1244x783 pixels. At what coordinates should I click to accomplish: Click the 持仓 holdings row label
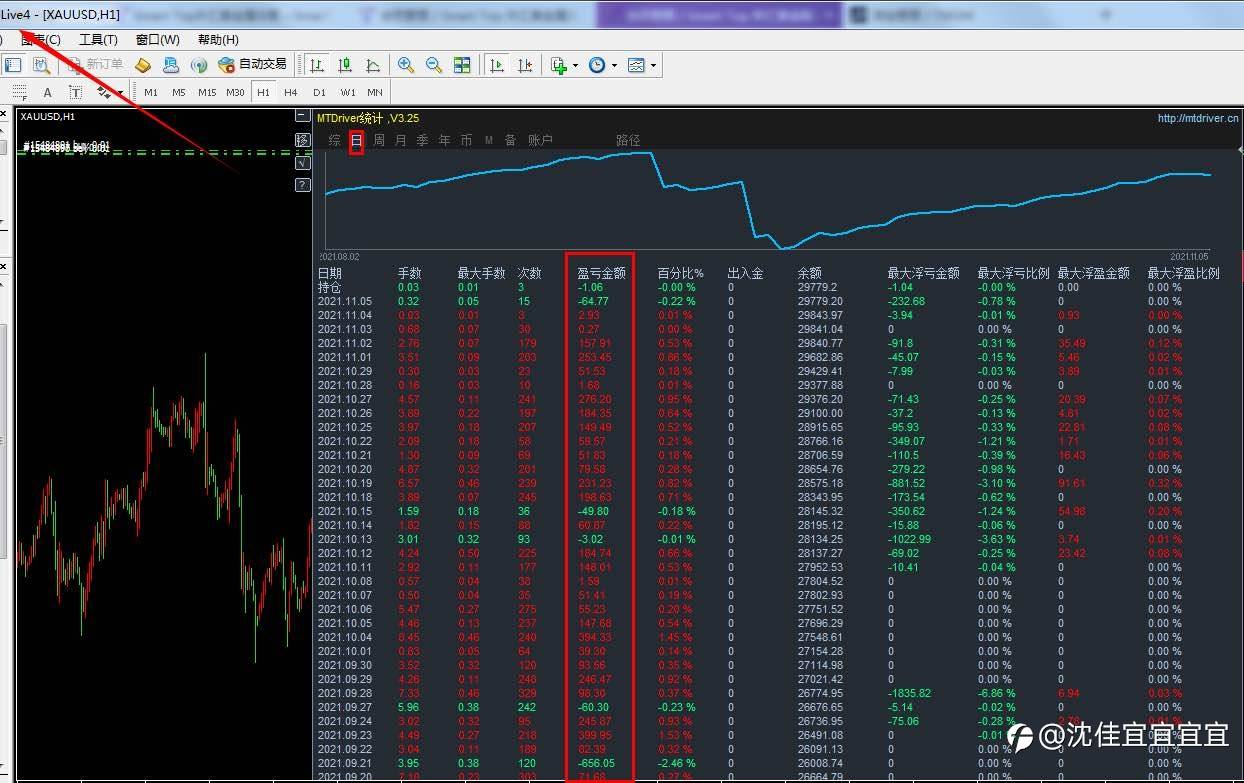coord(330,287)
